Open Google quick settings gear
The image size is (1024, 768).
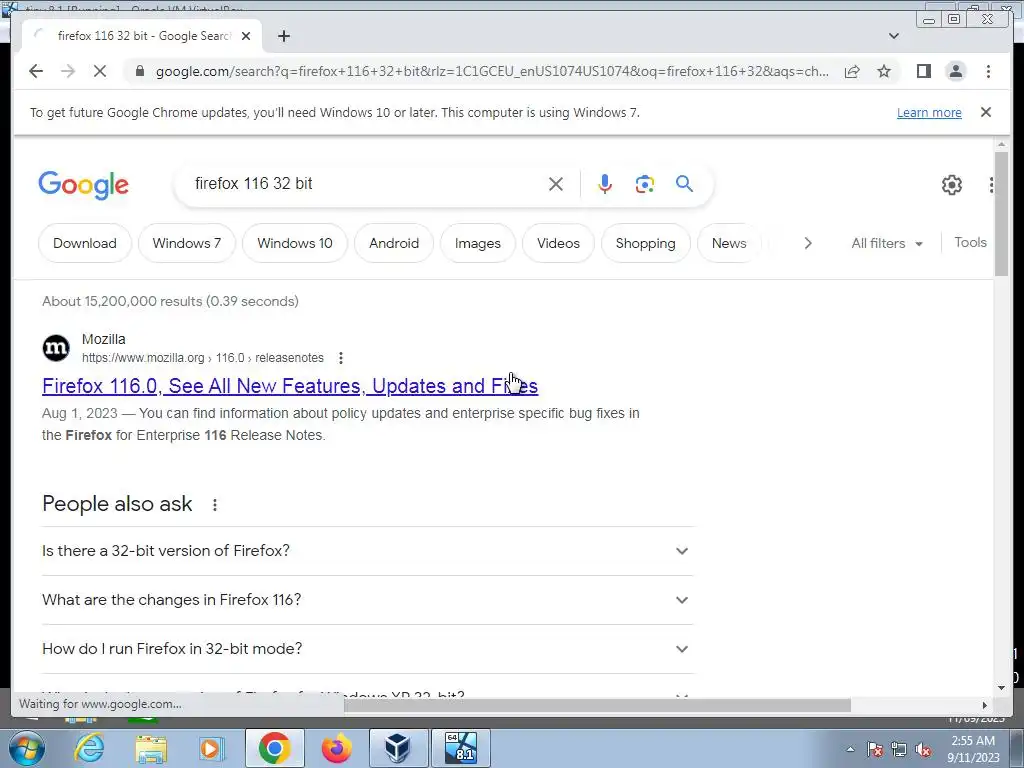click(952, 185)
